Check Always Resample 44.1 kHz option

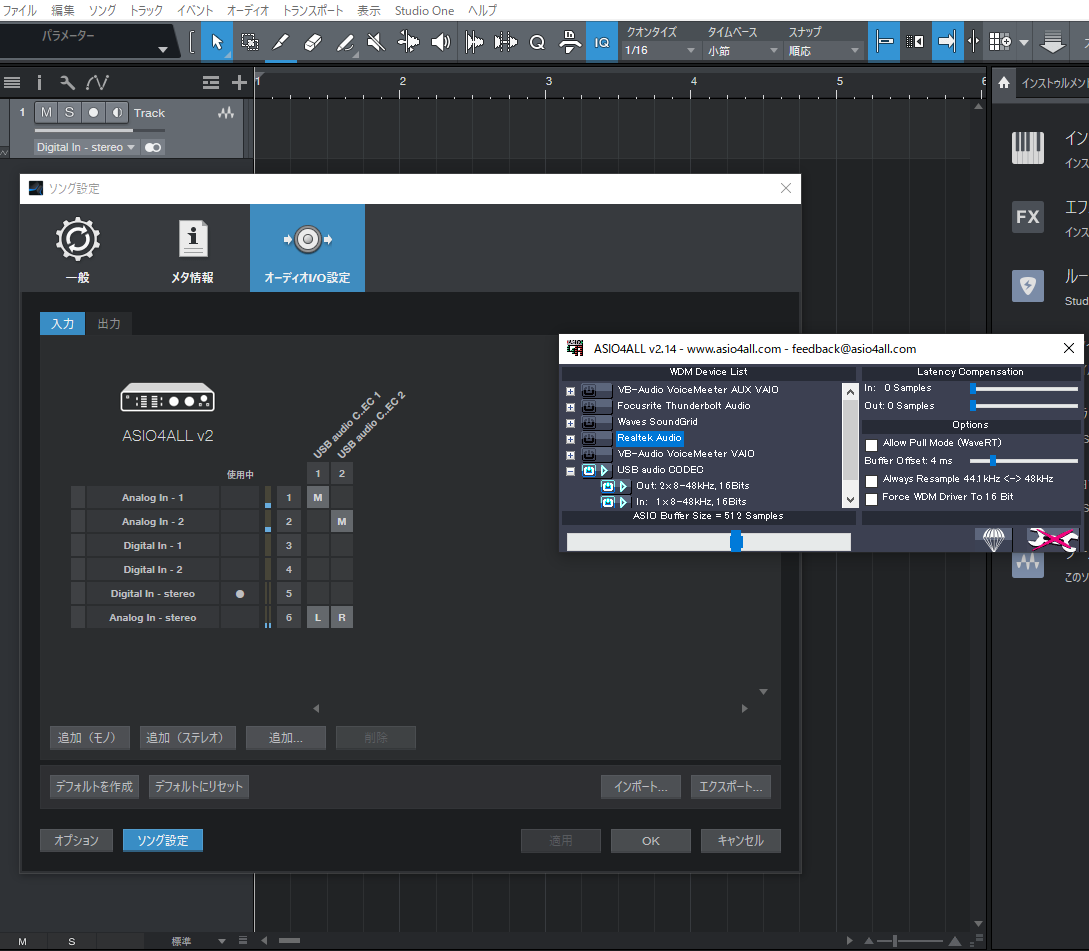coord(871,481)
